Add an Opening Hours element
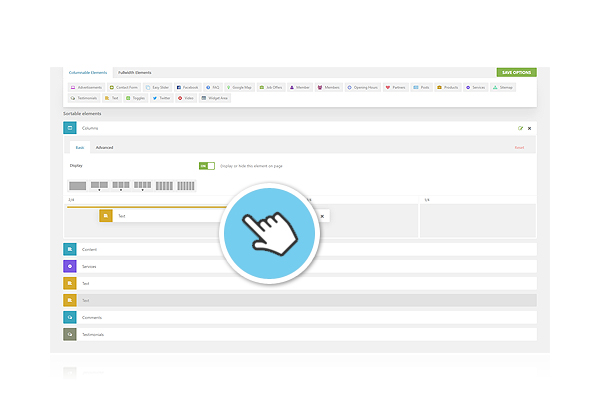Viewport: 600px width, 420px height. click(362, 88)
